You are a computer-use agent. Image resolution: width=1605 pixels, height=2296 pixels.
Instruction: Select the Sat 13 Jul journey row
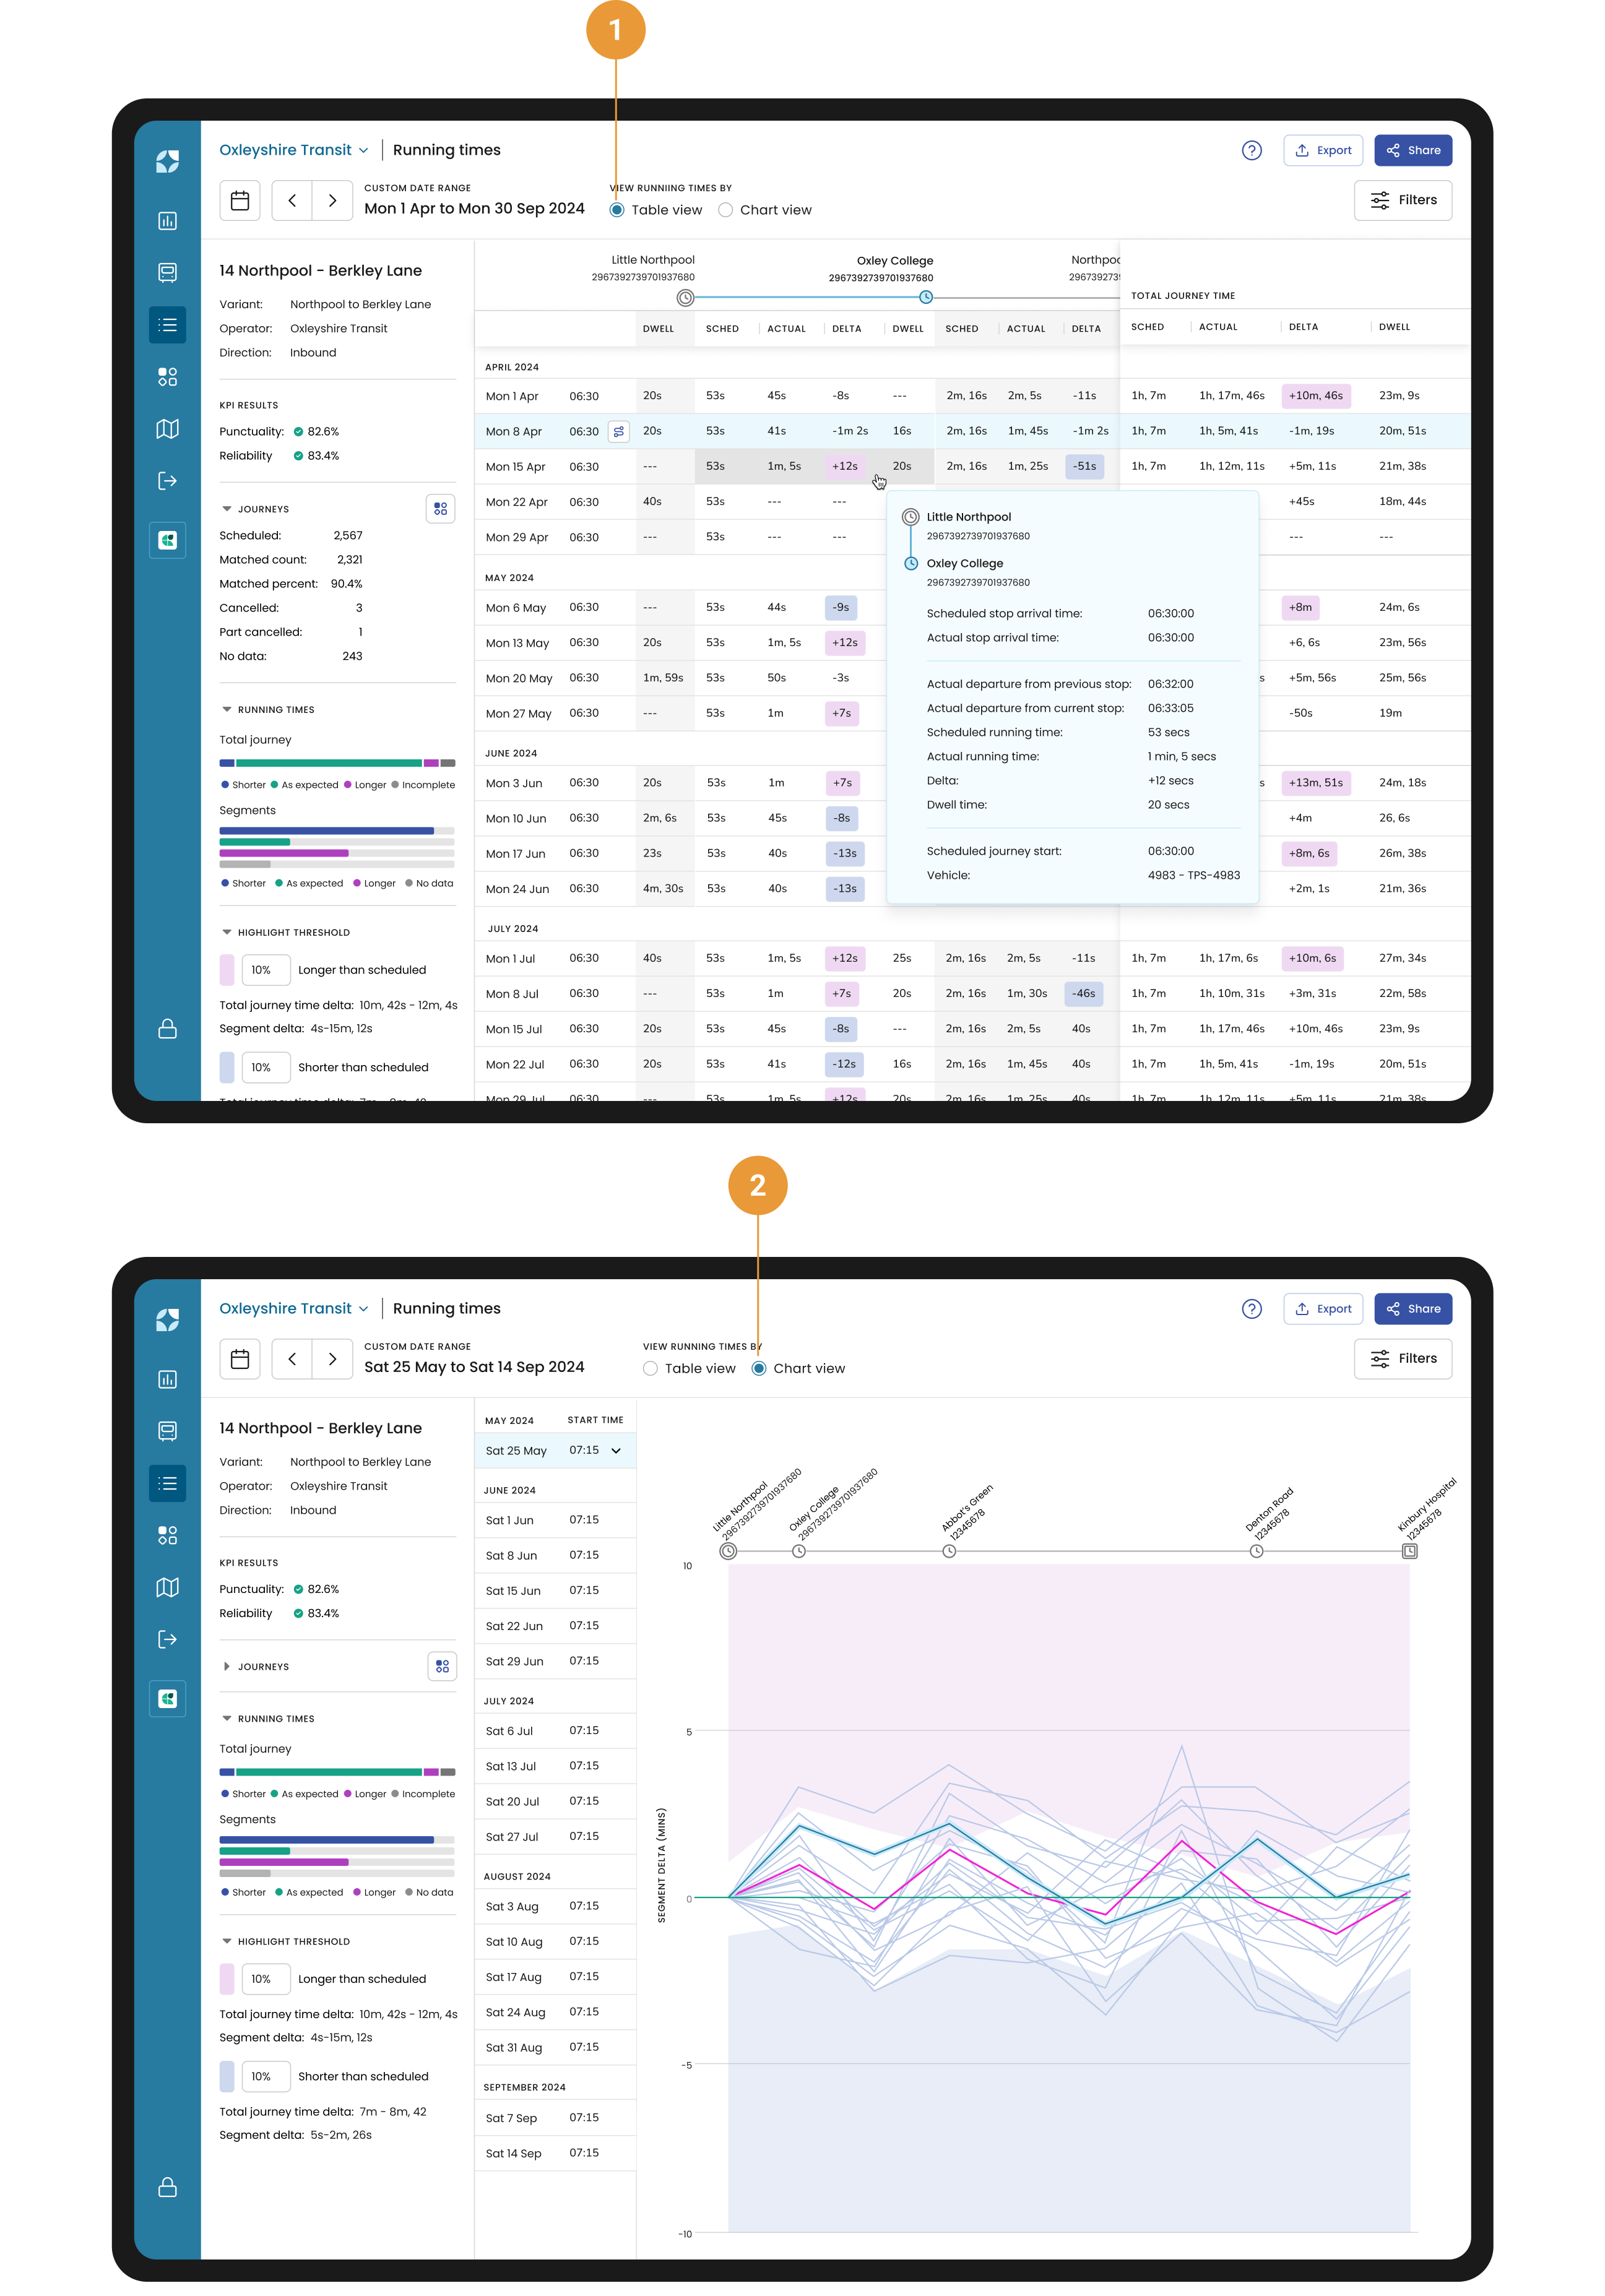click(x=555, y=1766)
